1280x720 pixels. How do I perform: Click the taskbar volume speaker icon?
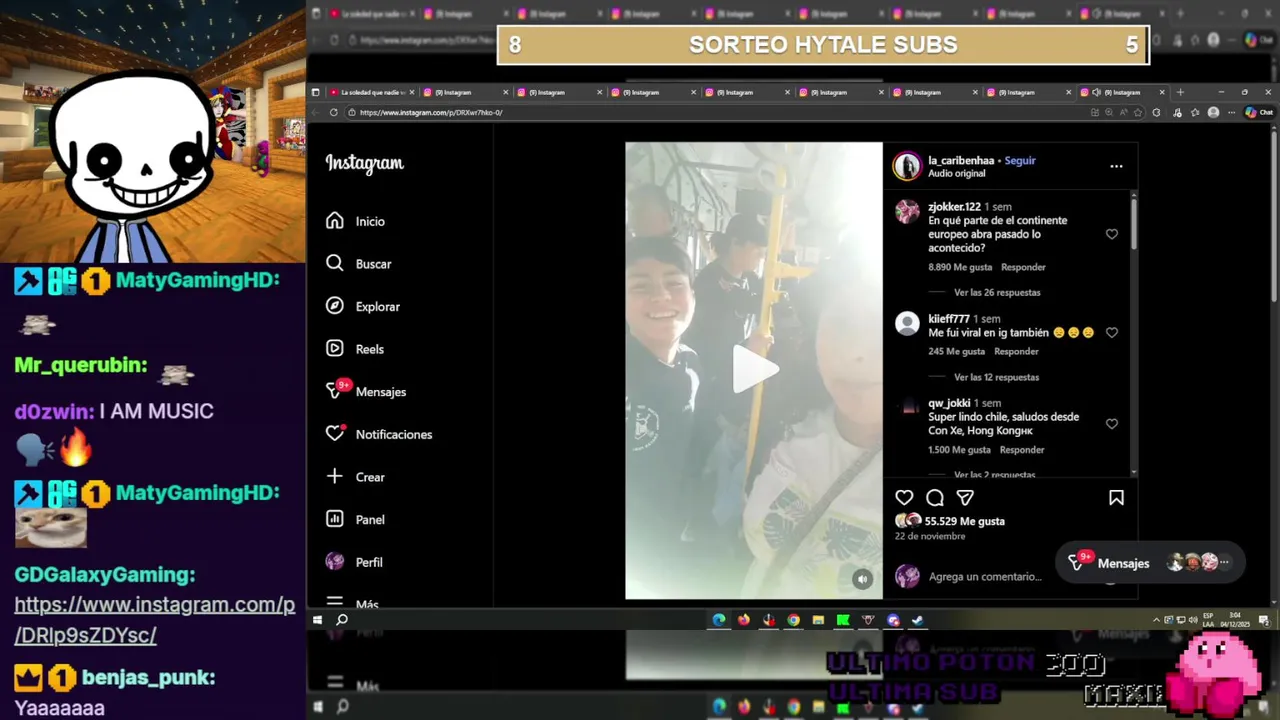(1192, 620)
